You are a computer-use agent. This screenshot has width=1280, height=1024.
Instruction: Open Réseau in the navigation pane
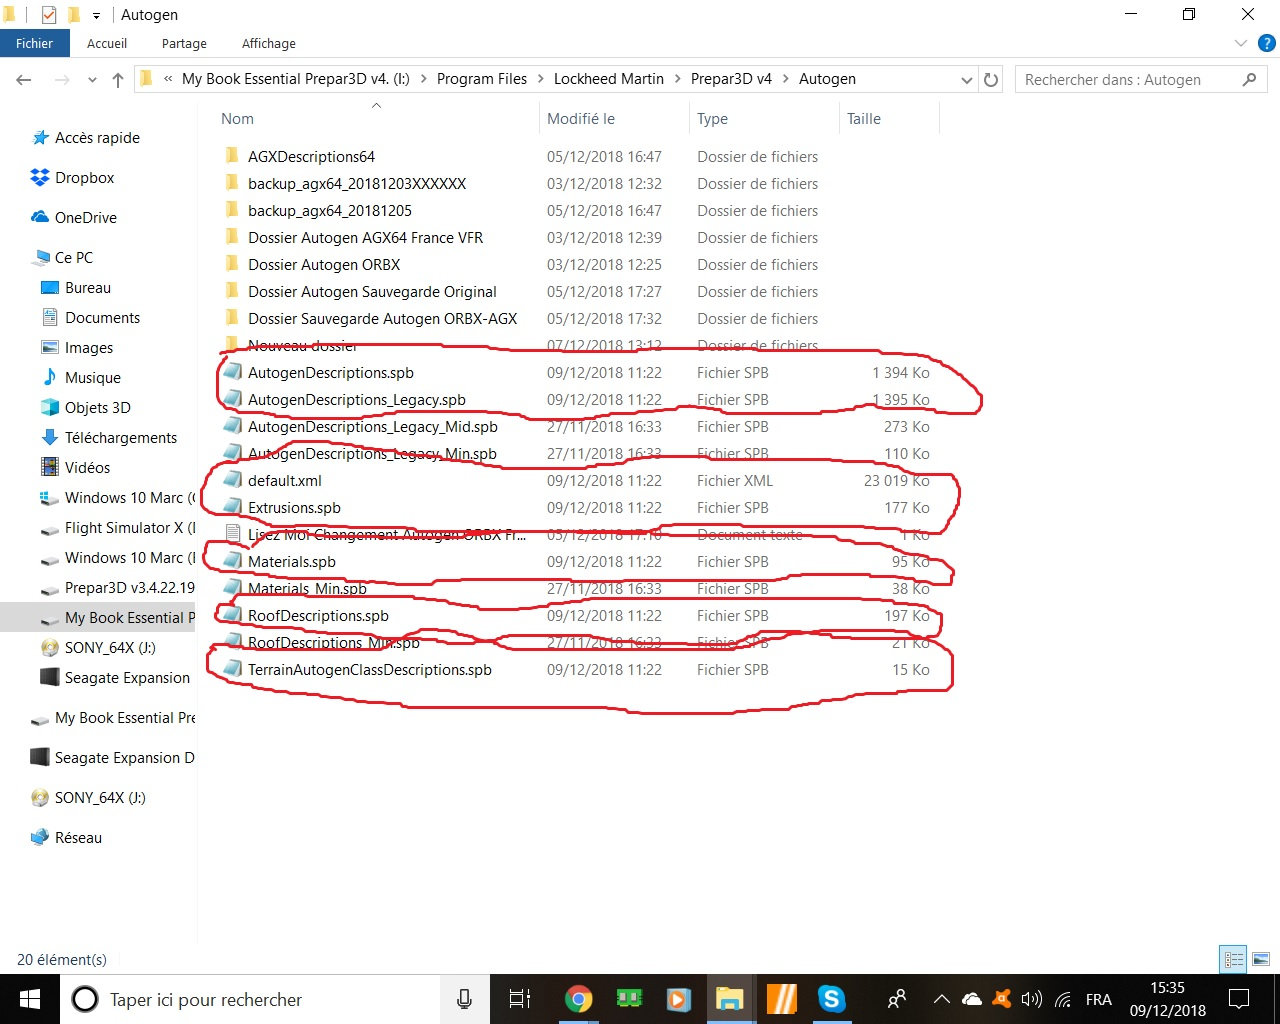(x=78, y=838)
